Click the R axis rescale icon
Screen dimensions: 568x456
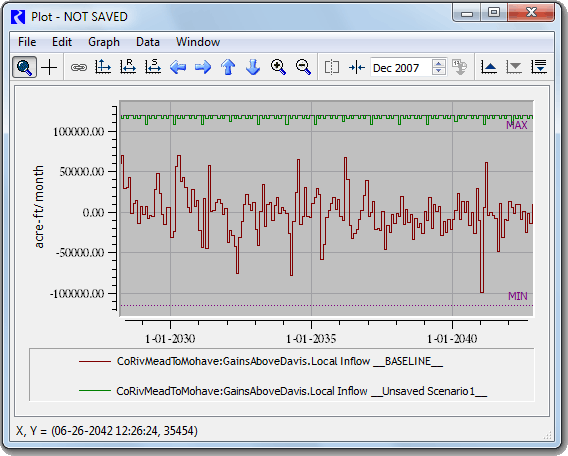(x=128, y=67)
